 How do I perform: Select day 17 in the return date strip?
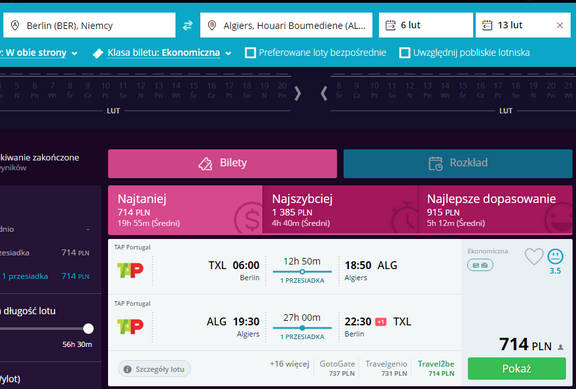pyautogui.click(x=498, y=90)
